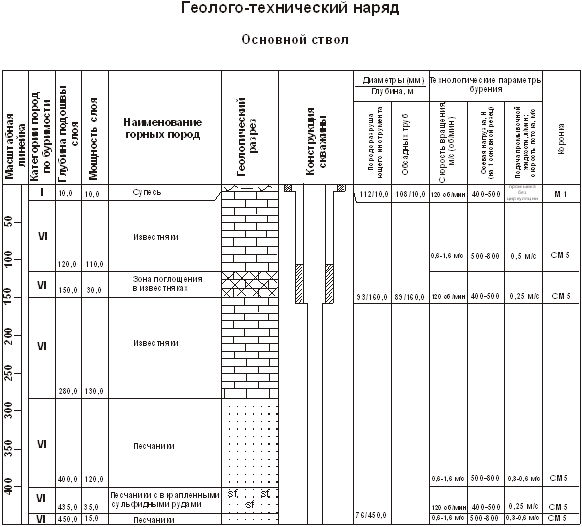Click the "Геологический разрез" column header
This screenshot has height=527, width=582.
pos(246,137)
